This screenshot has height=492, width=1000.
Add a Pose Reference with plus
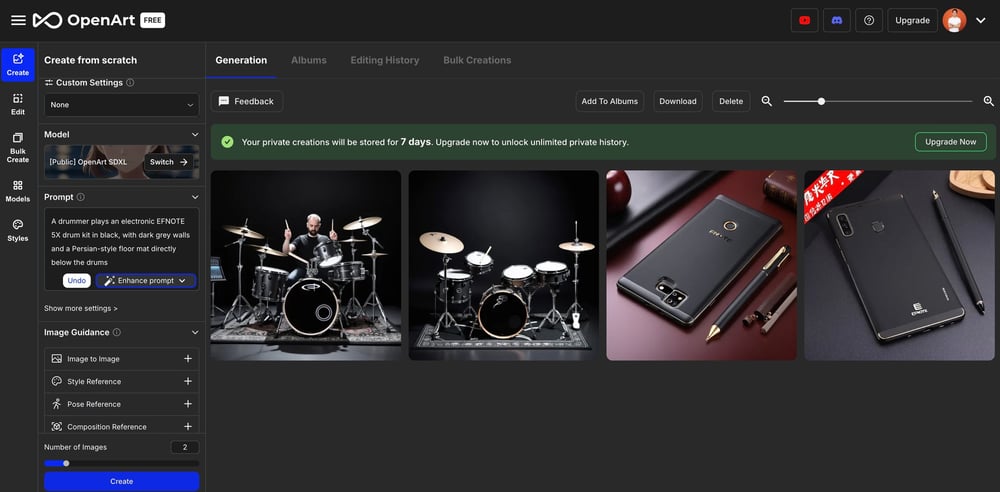187,404
